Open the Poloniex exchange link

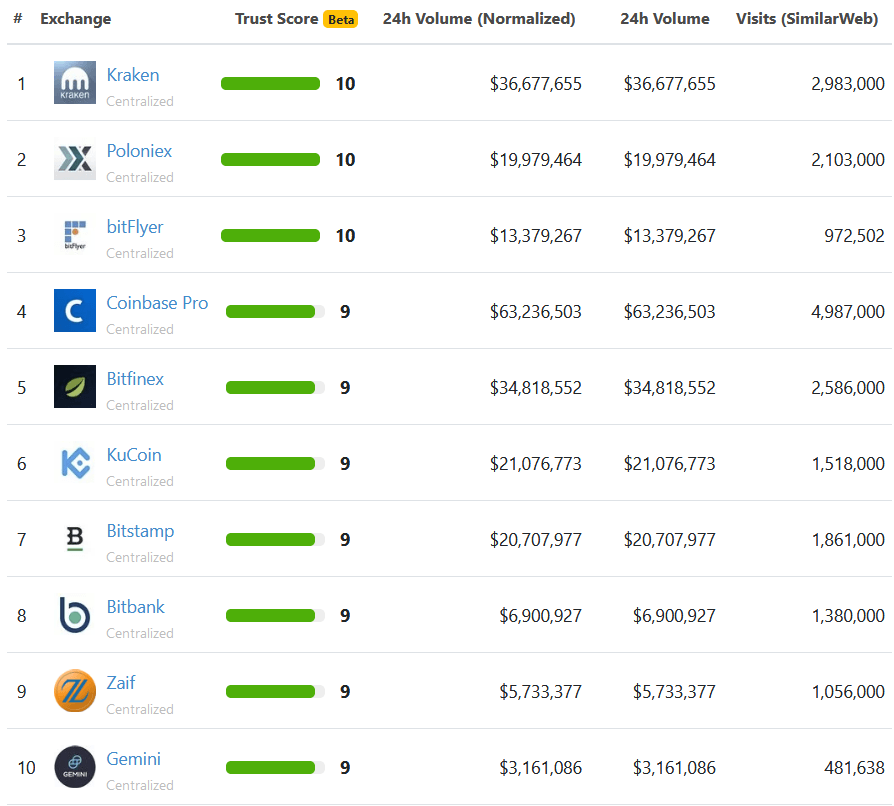139,151
